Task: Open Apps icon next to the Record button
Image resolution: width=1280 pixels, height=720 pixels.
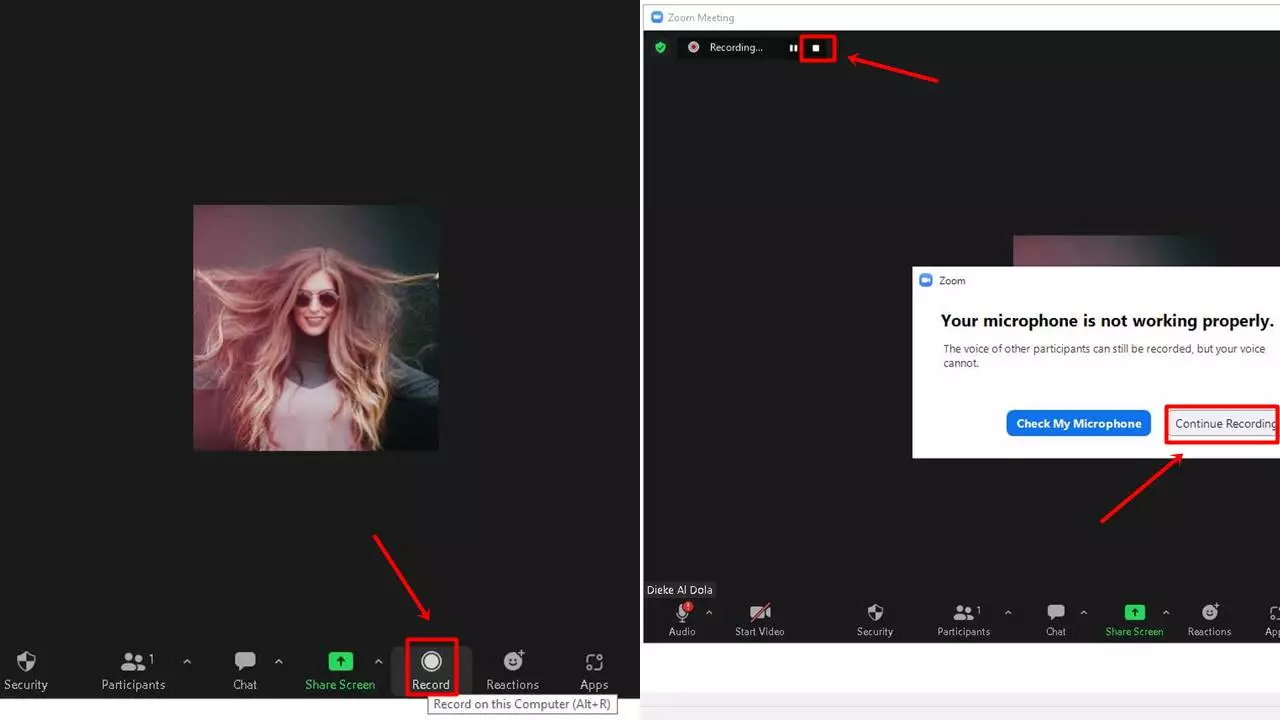Action: (x=594, y=668)
